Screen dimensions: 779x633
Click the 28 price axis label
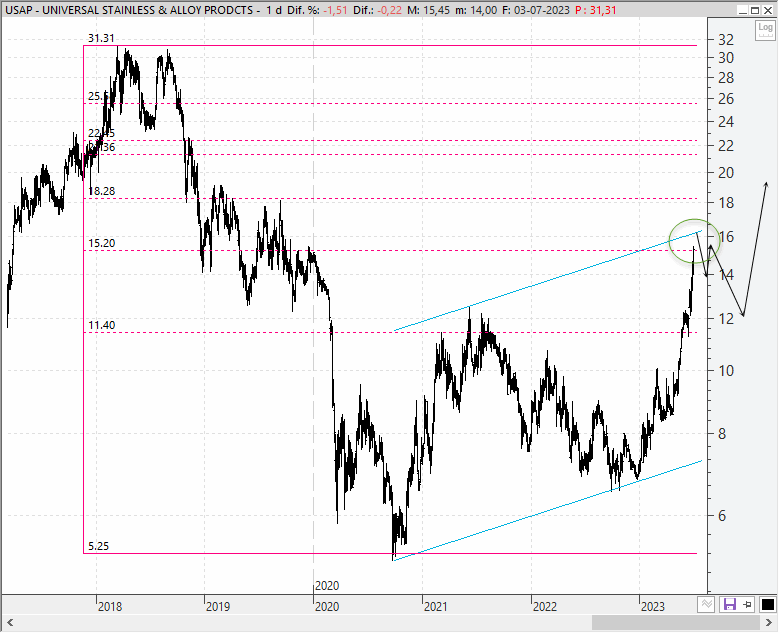point(726,78)
